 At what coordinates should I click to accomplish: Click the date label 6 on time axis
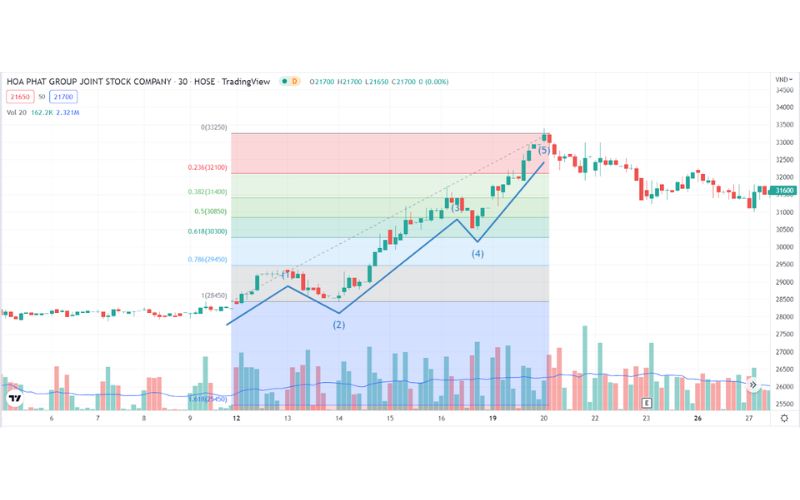click(52, 418)
